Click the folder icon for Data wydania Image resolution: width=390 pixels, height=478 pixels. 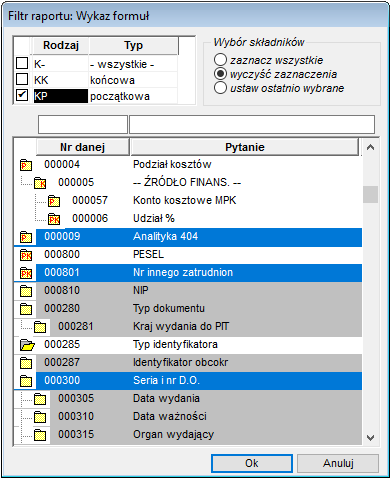click(x=40, y=399)
